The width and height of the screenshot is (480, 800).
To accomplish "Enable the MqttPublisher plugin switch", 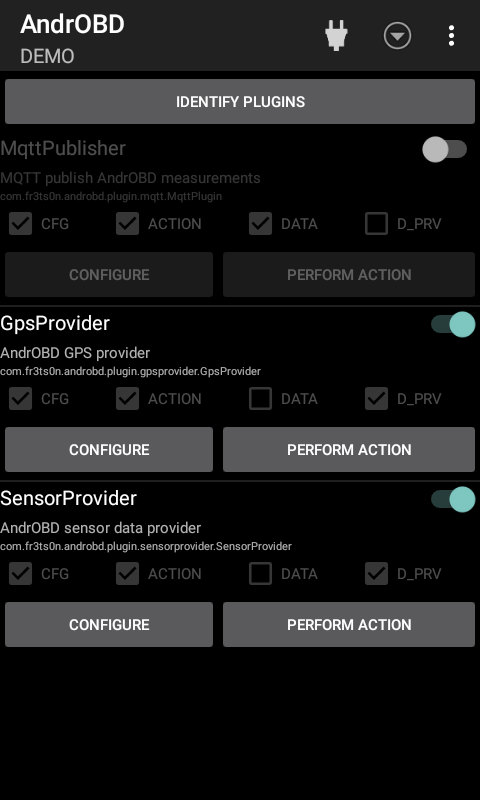I will [445, 149].
